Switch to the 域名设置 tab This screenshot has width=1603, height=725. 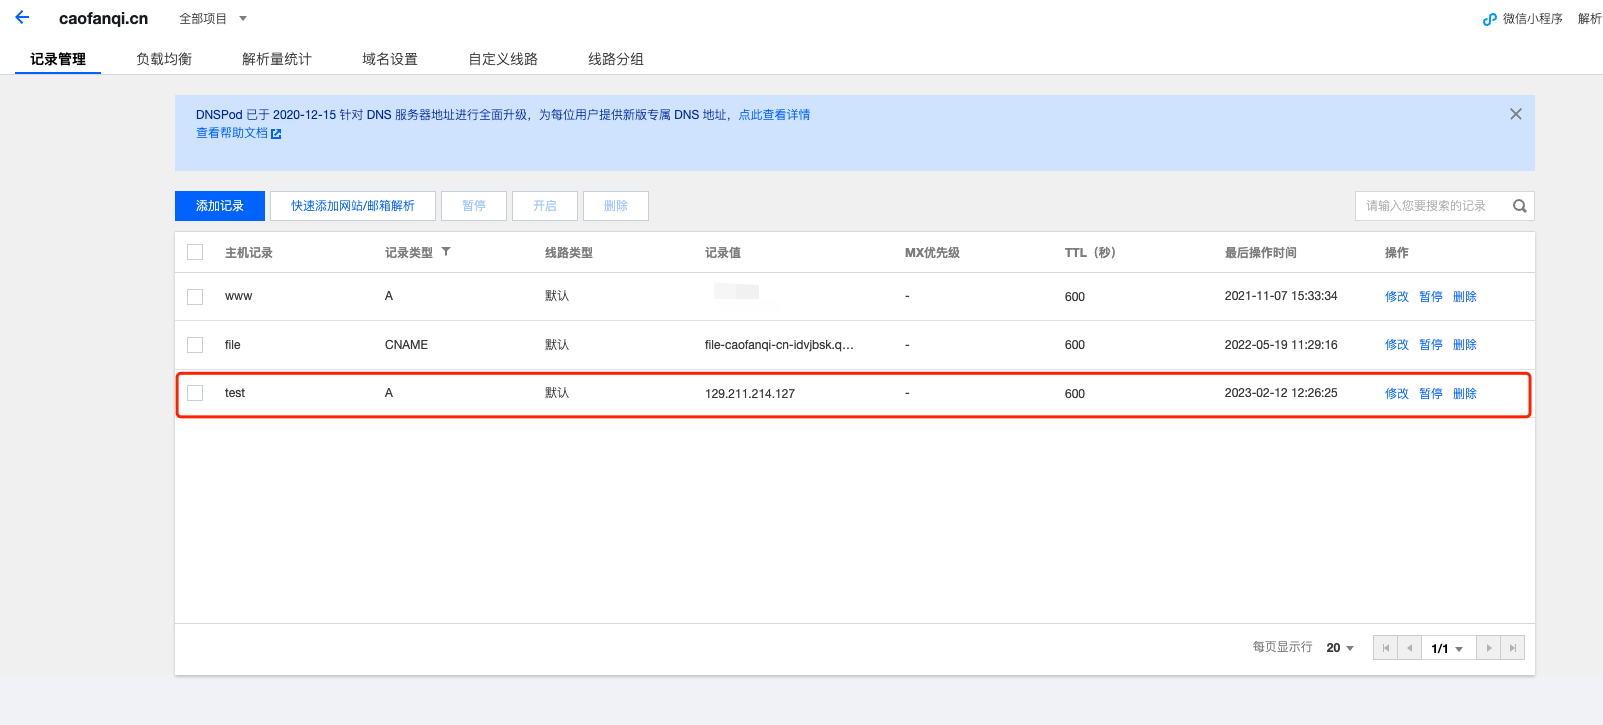pyautogui.click(x=390, y=59)
